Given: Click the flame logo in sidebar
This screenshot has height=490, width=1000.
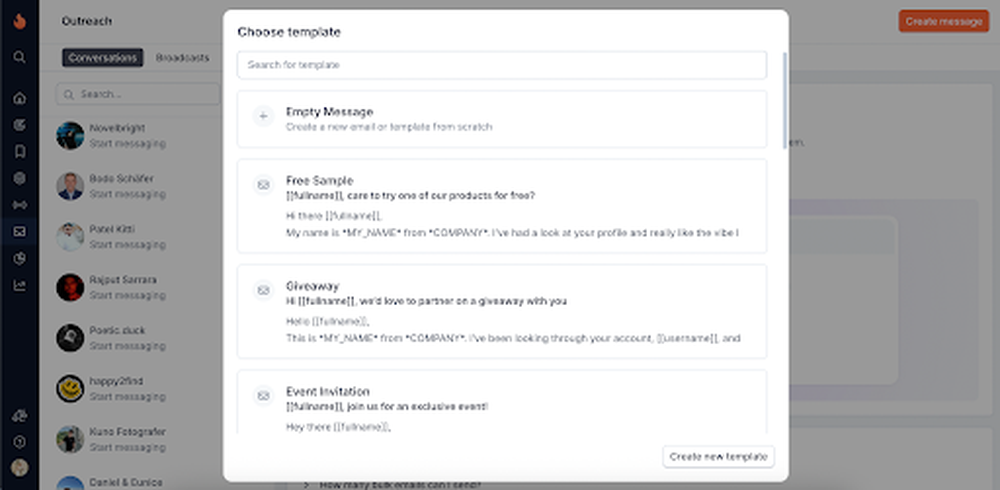Looking at the screenshot, I should [x=19, y=21].
